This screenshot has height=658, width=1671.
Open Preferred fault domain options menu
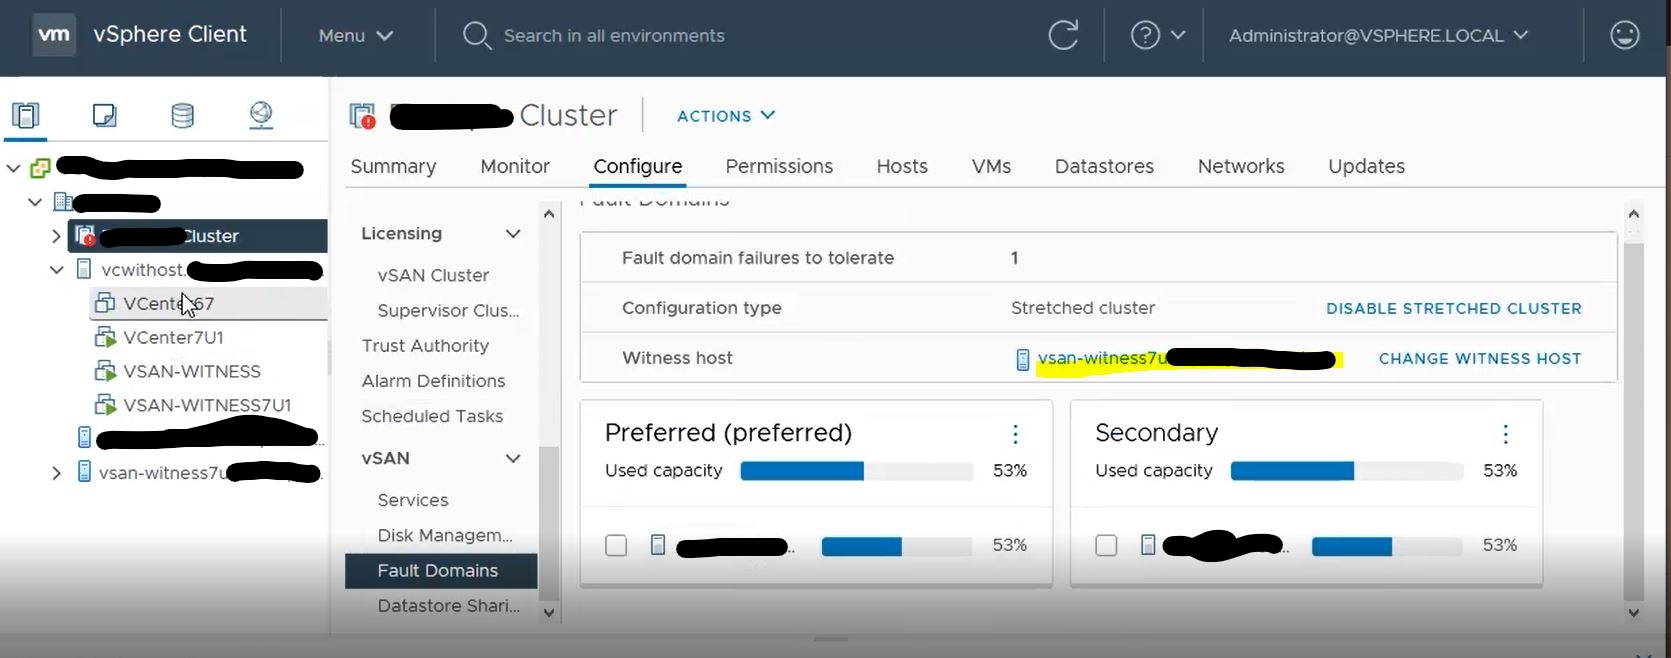coord(1015,433)
